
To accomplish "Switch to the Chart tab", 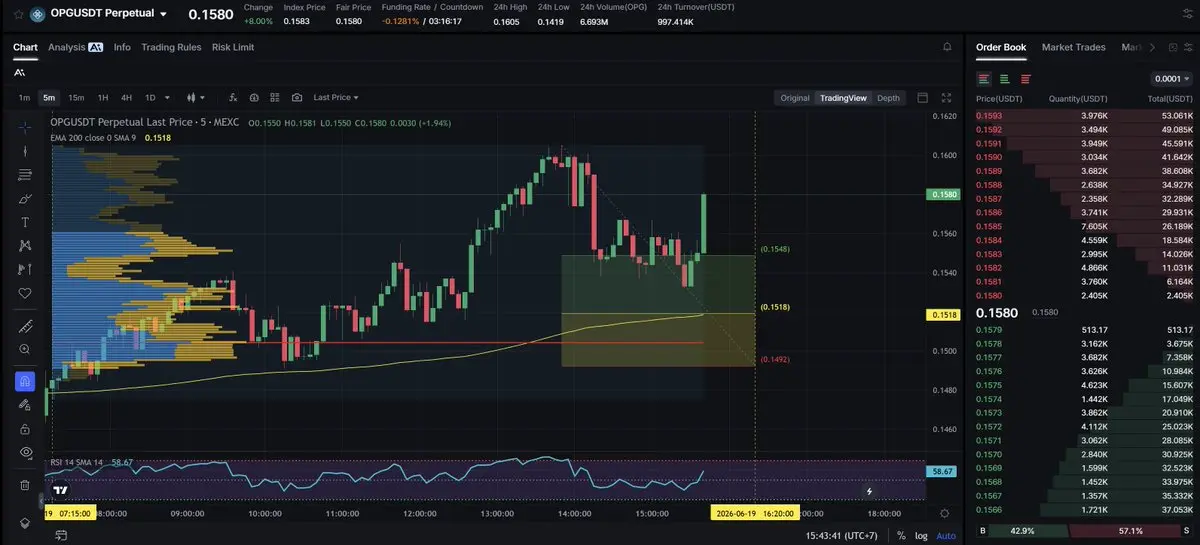I will click(x=25, y=47).
